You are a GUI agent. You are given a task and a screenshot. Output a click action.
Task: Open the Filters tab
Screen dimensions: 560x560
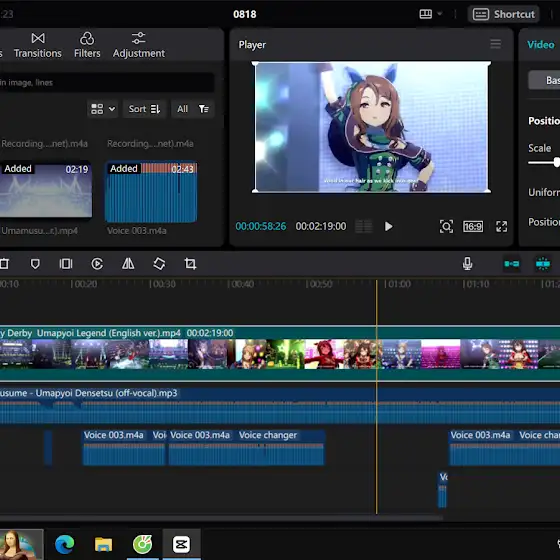click(87, 45)
